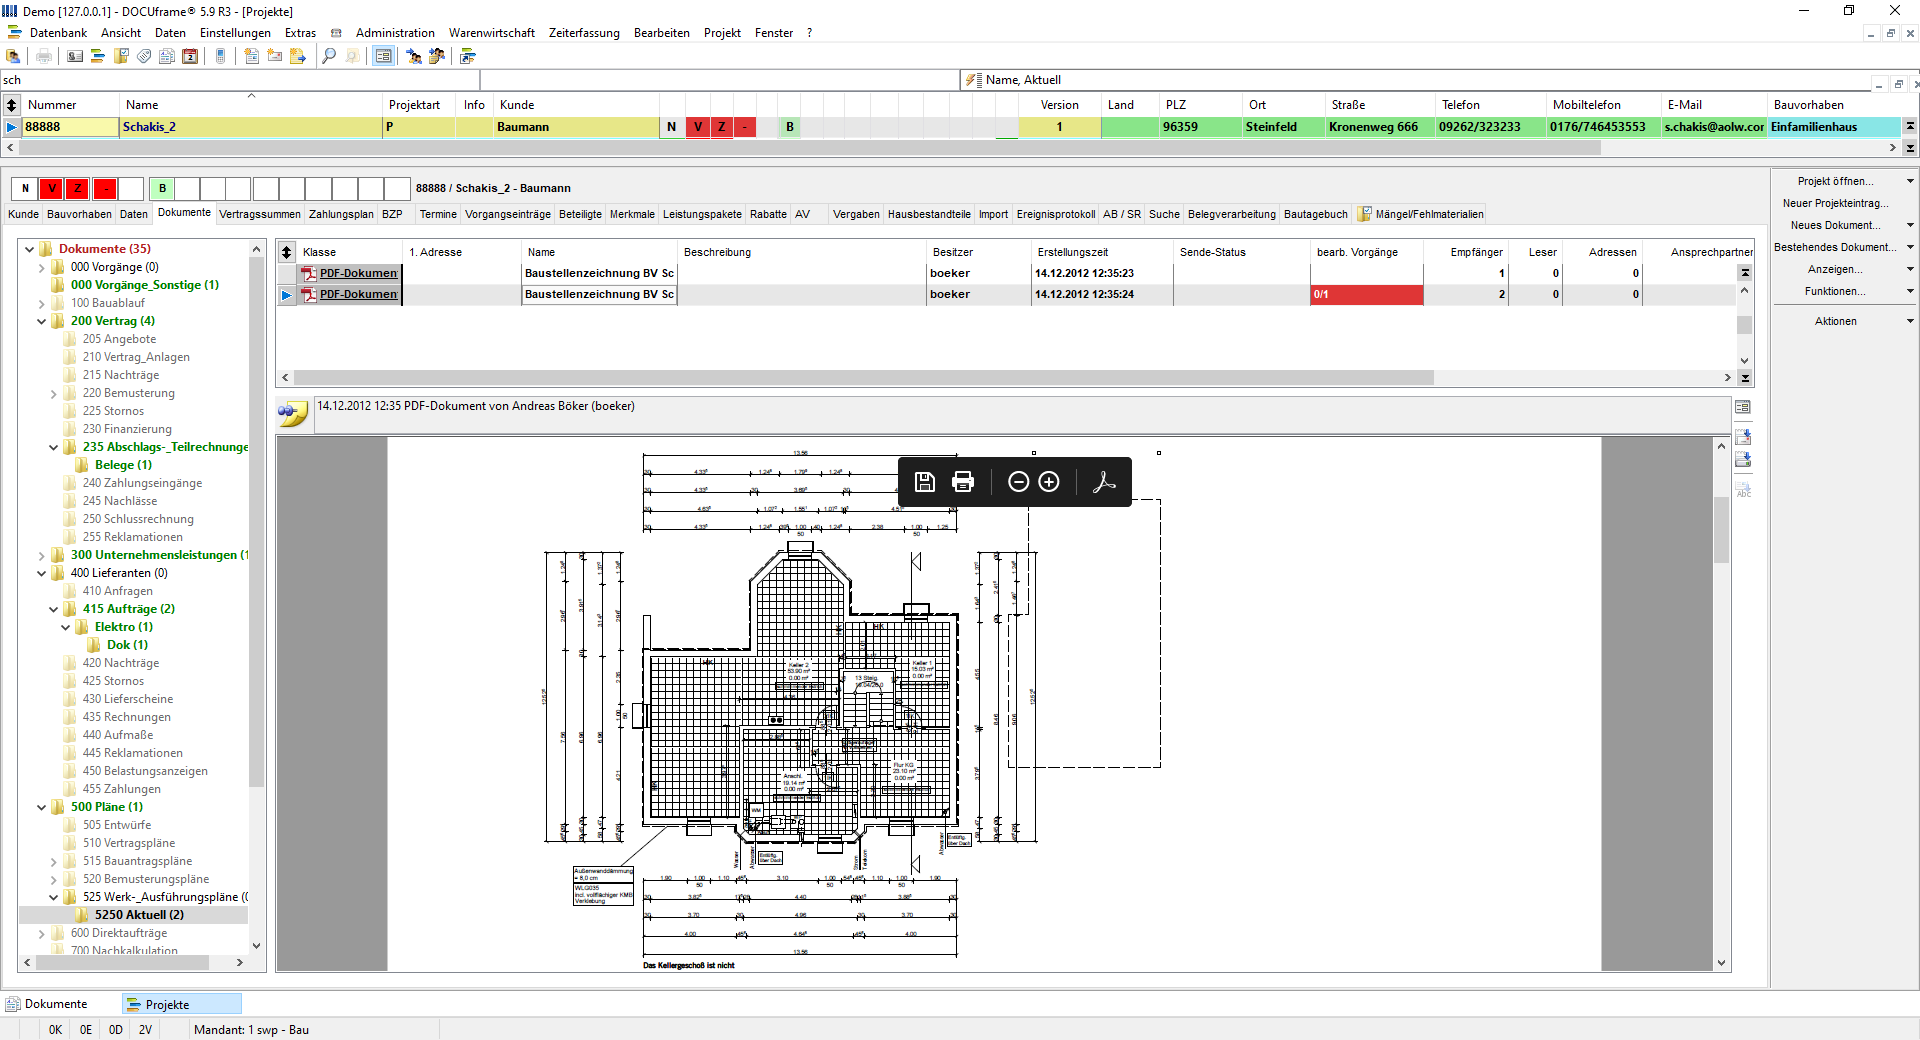1920x1040 pixels.
Task: Open the Administration menu
Action: pyautogui.click(x=395, y=33)
